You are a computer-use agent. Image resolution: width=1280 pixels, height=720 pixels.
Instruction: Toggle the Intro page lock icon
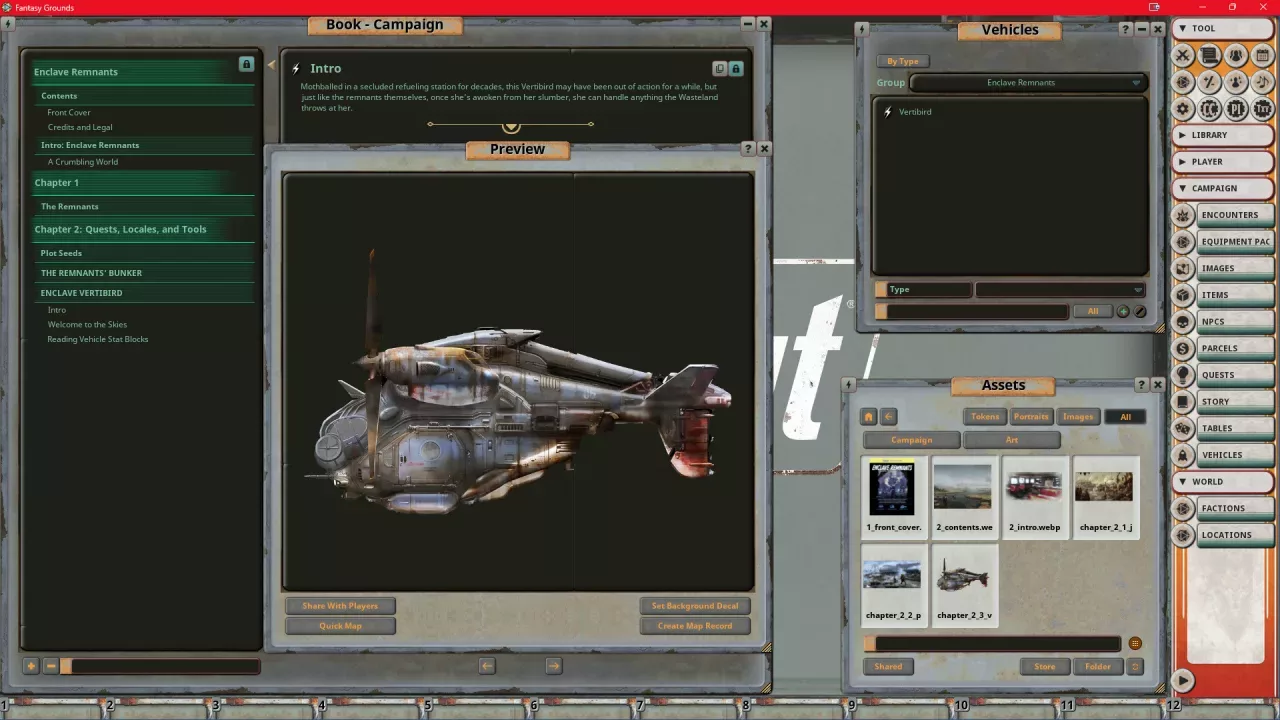736,69
